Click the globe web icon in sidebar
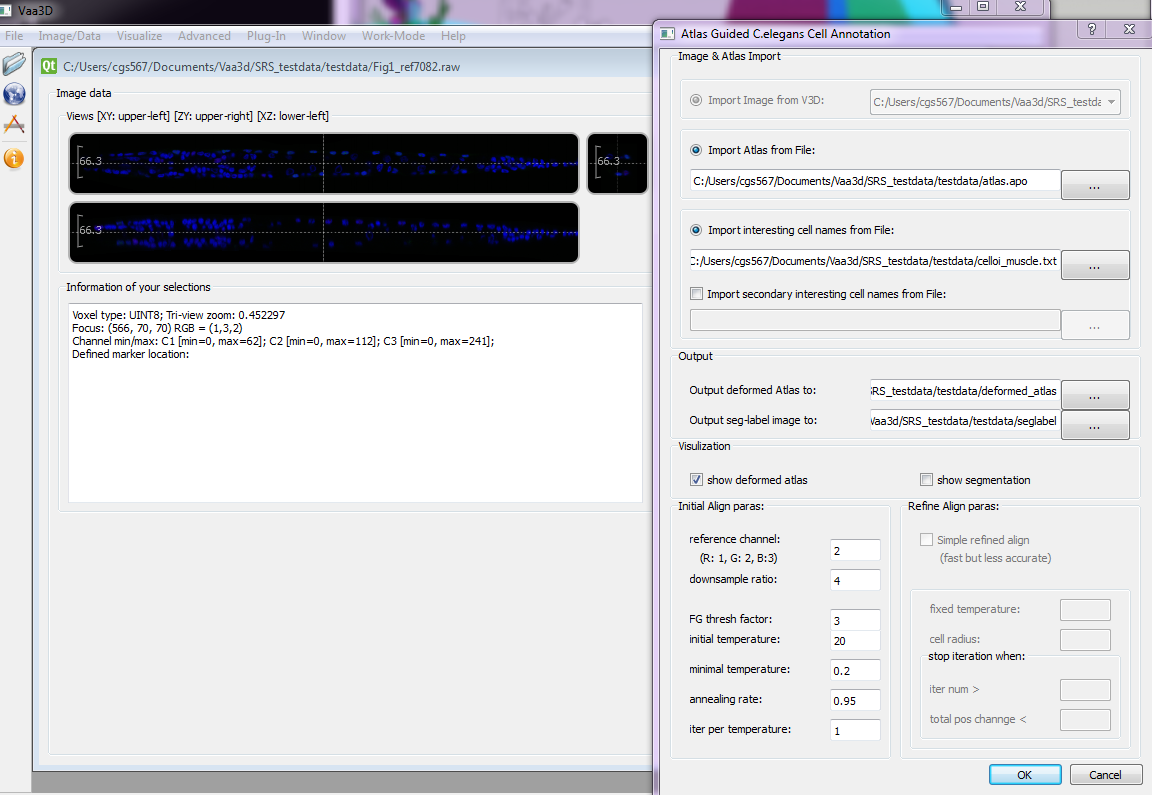The height and width of the screenshot is (795, 1152). coord(14,95)
